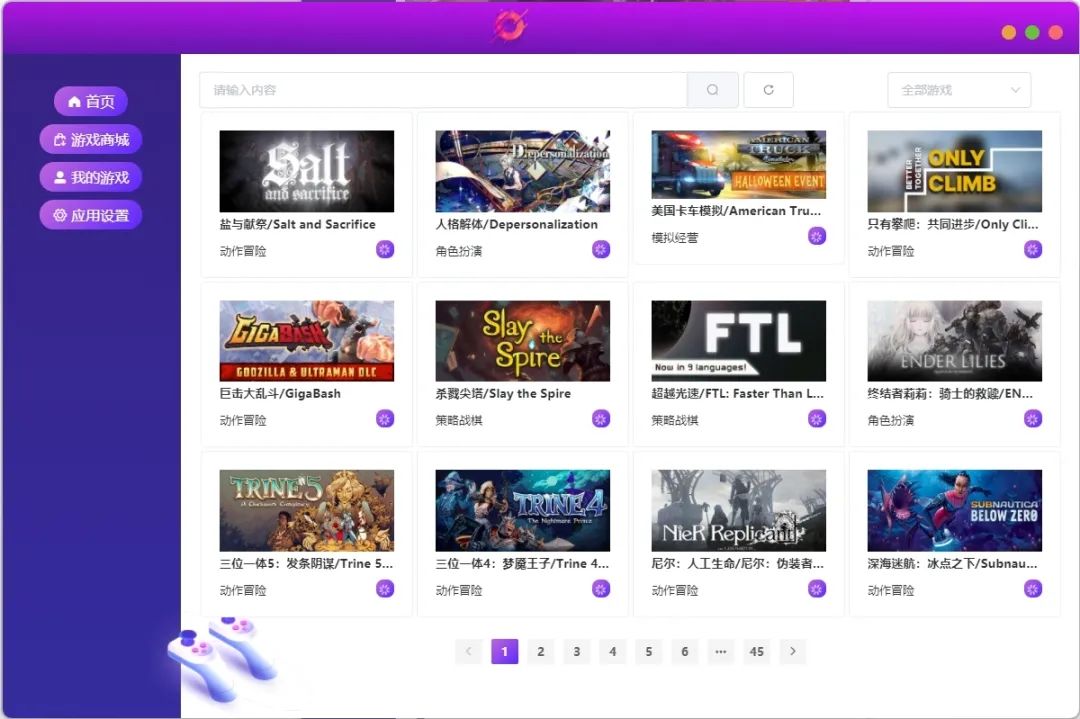The image size is (1080, 719).
Task: Click the next page arrow
Action: (x=793, y=652)
